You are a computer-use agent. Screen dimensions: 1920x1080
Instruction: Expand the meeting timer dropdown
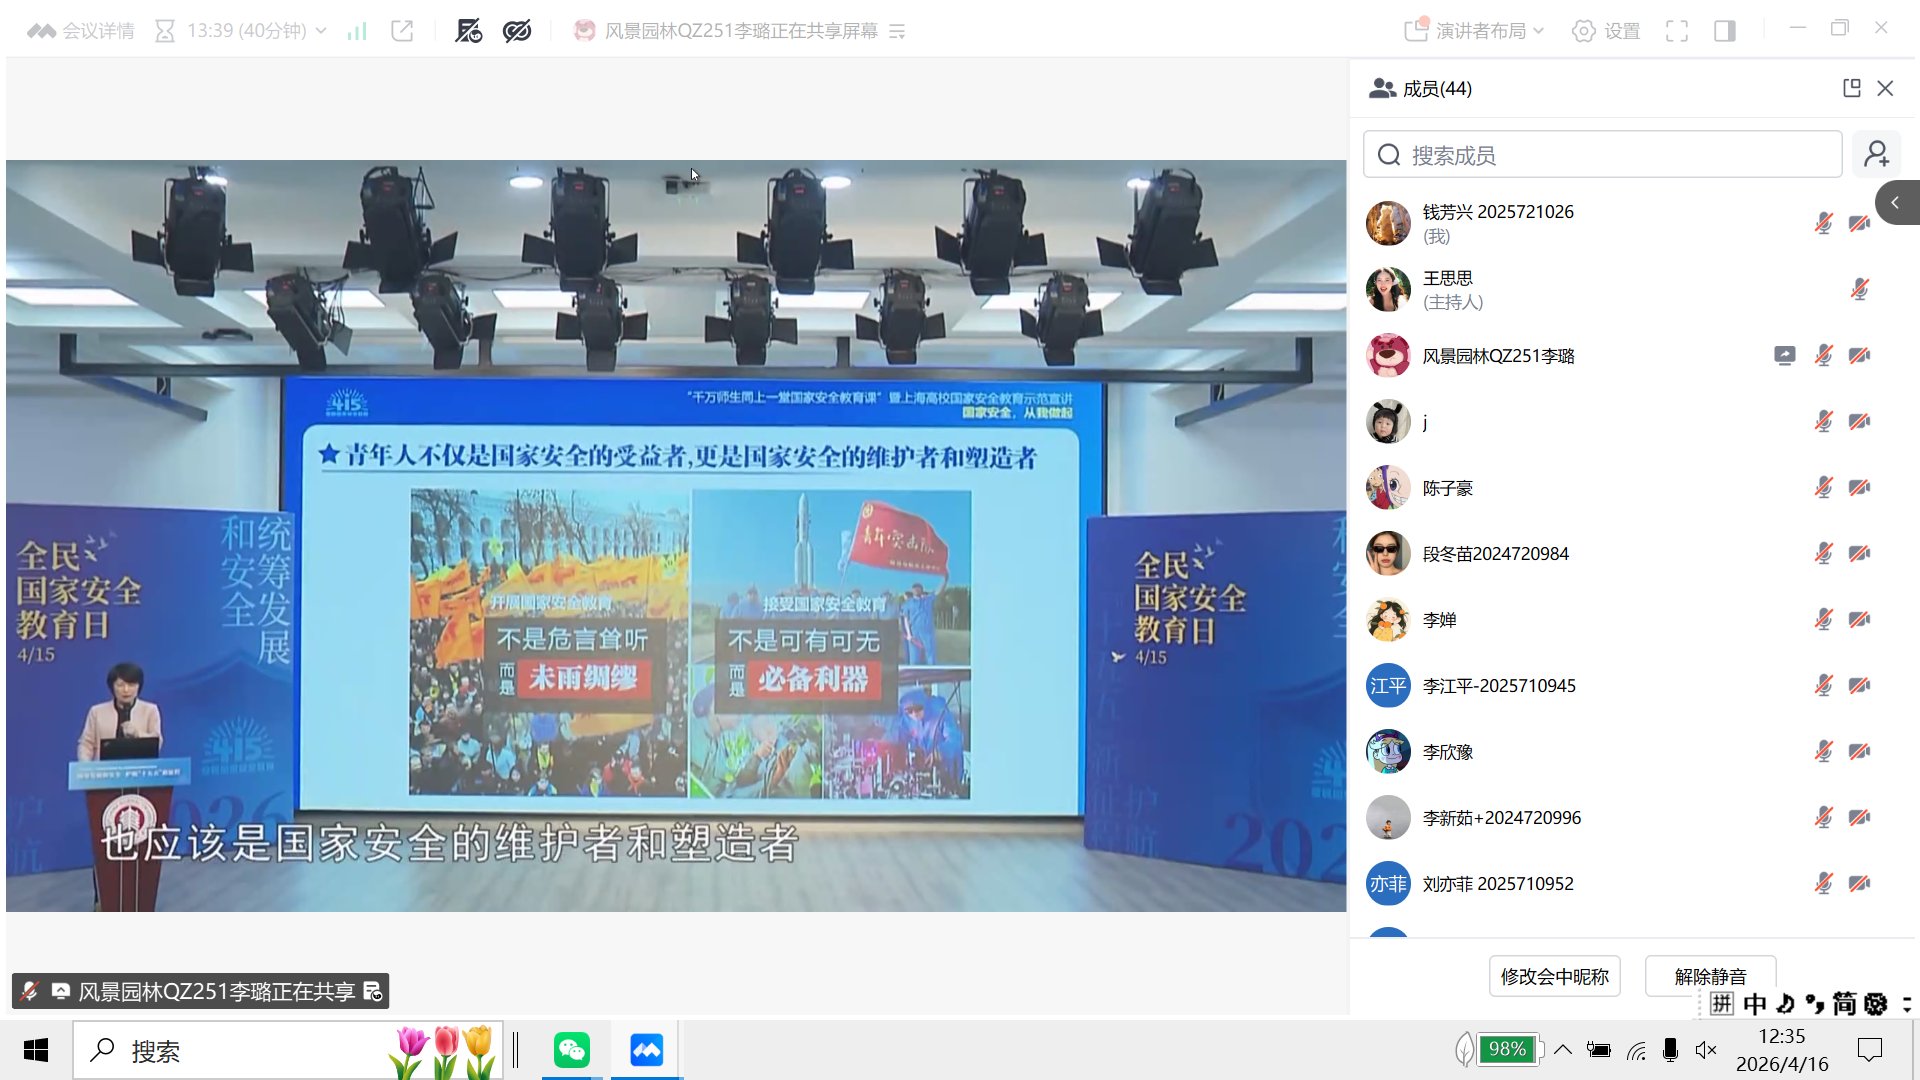point(321,31)
